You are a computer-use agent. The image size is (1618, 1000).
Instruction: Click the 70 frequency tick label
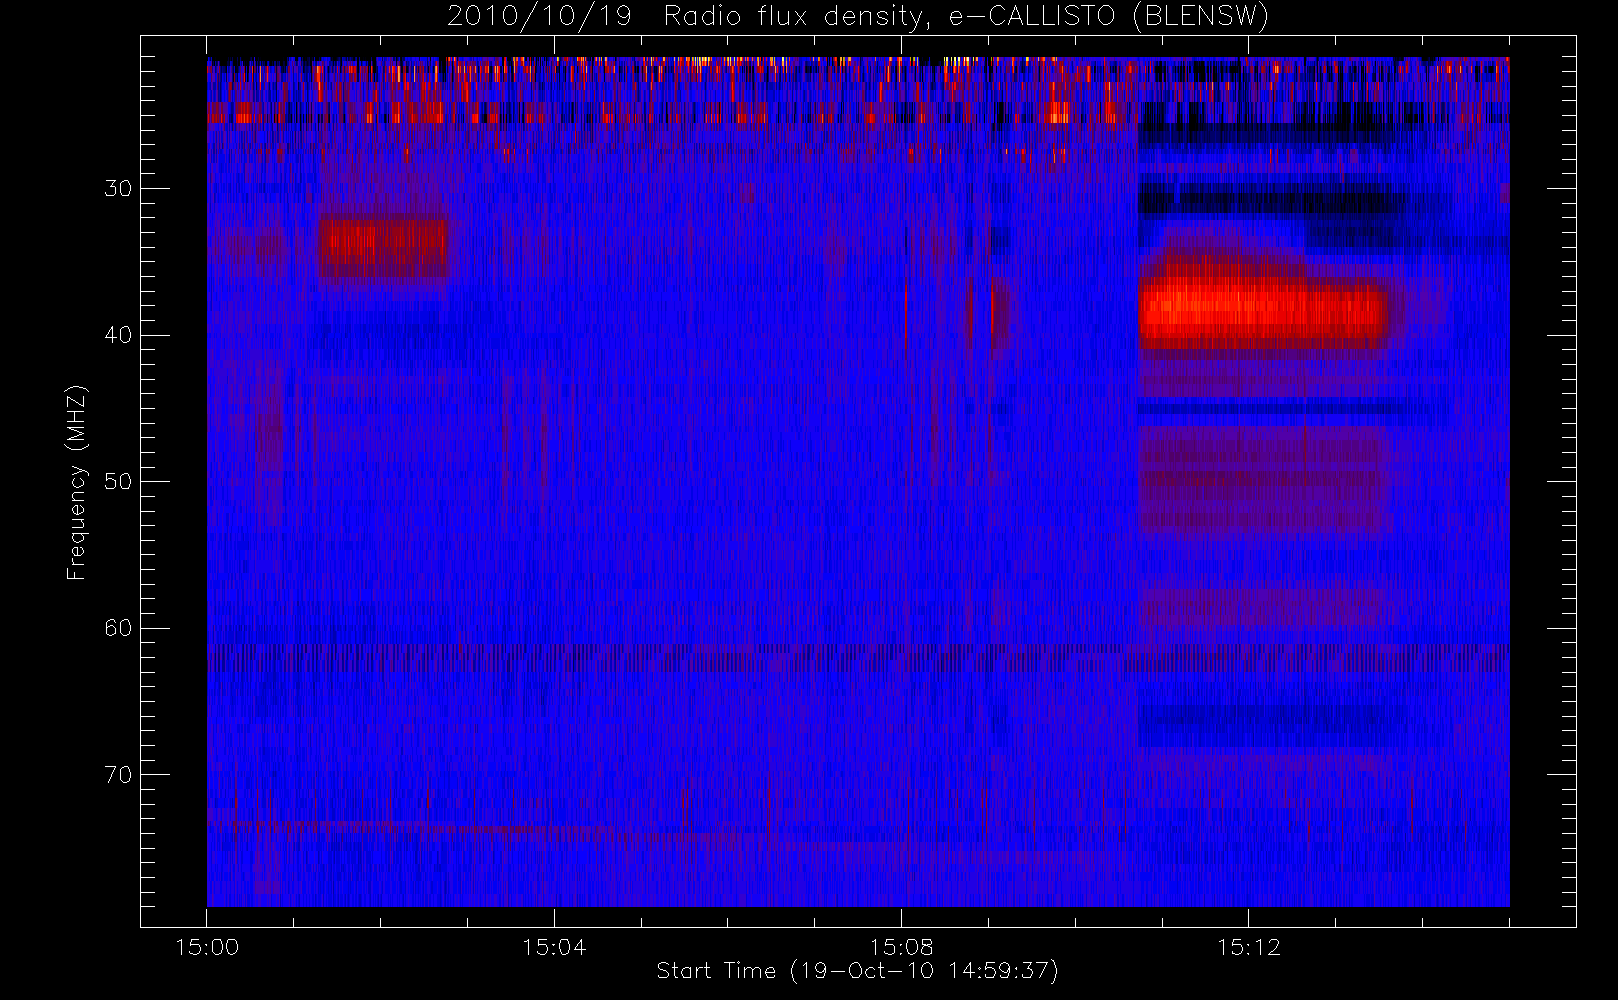click(x=118, y=775)
